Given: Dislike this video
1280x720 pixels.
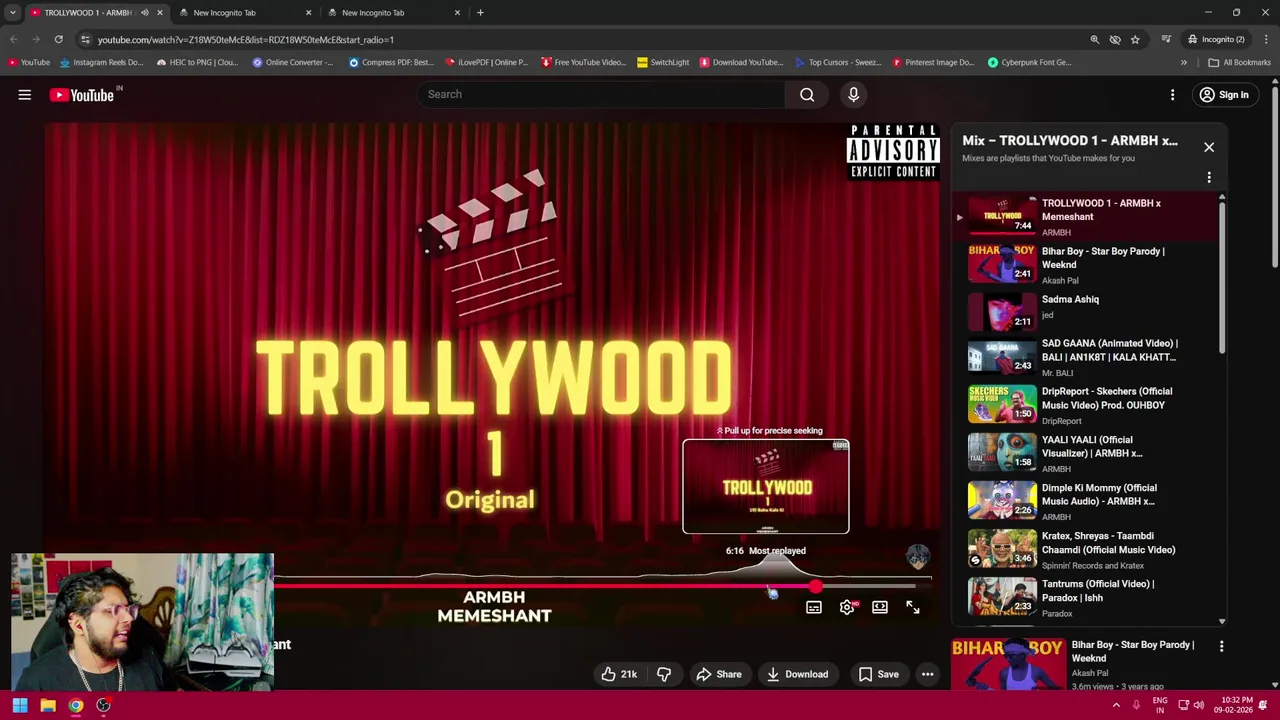Looking at the screenshot, I should coord(664,674).
